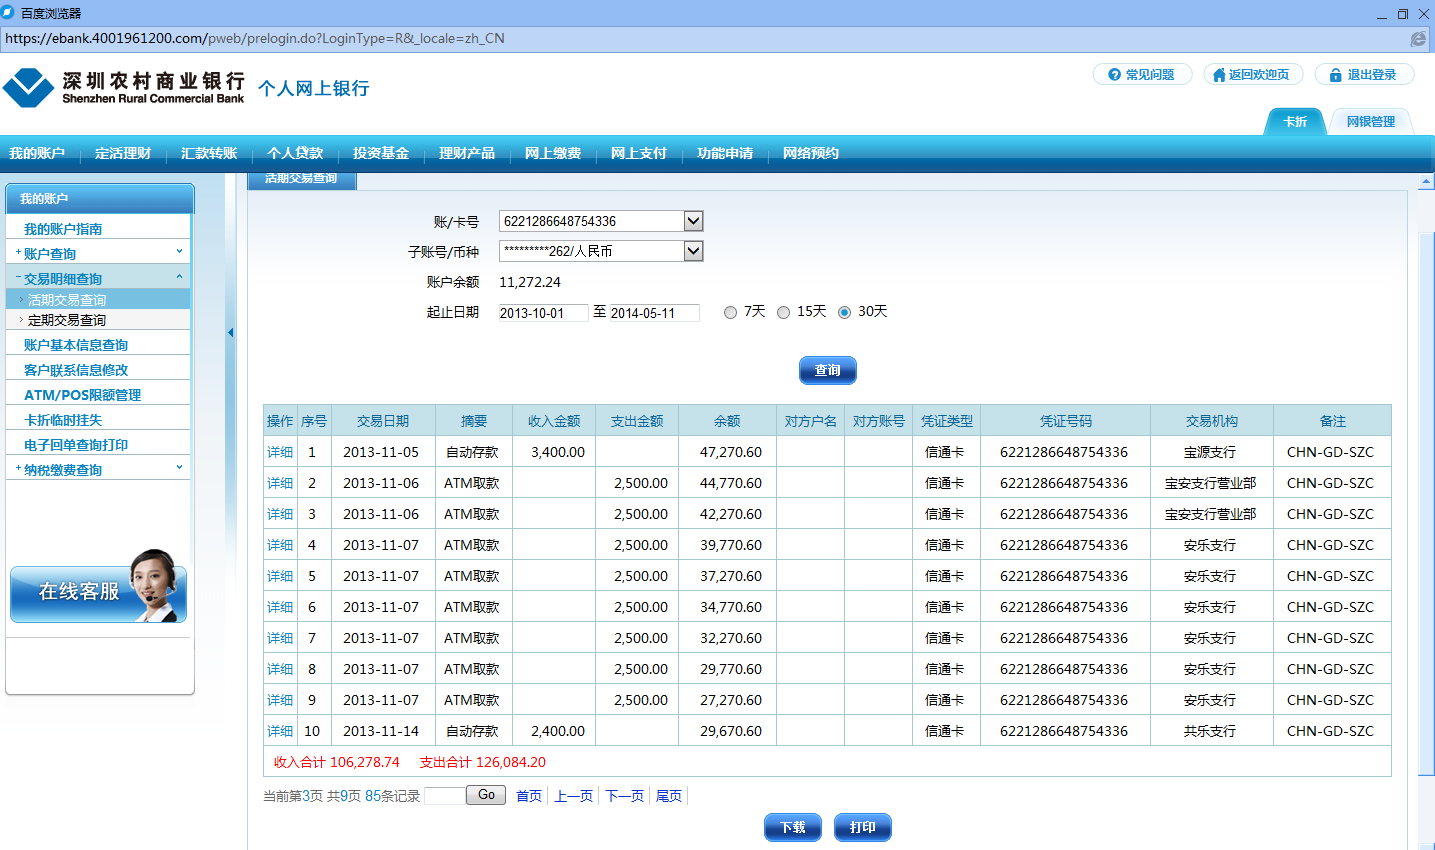Click the 查询 button
The image size is (1435, 850).
(827, 370)
